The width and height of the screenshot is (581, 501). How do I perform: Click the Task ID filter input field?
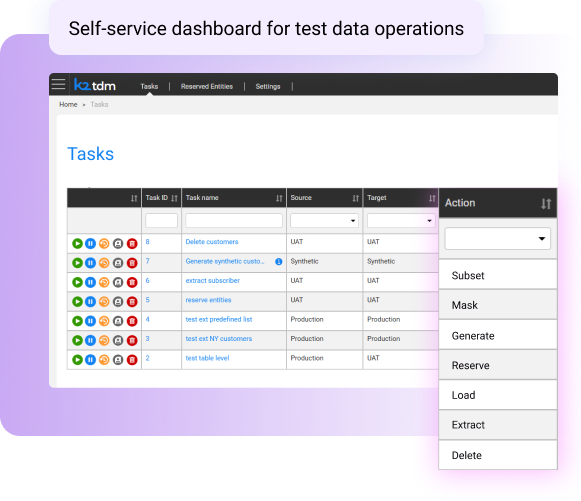(161, 220)
